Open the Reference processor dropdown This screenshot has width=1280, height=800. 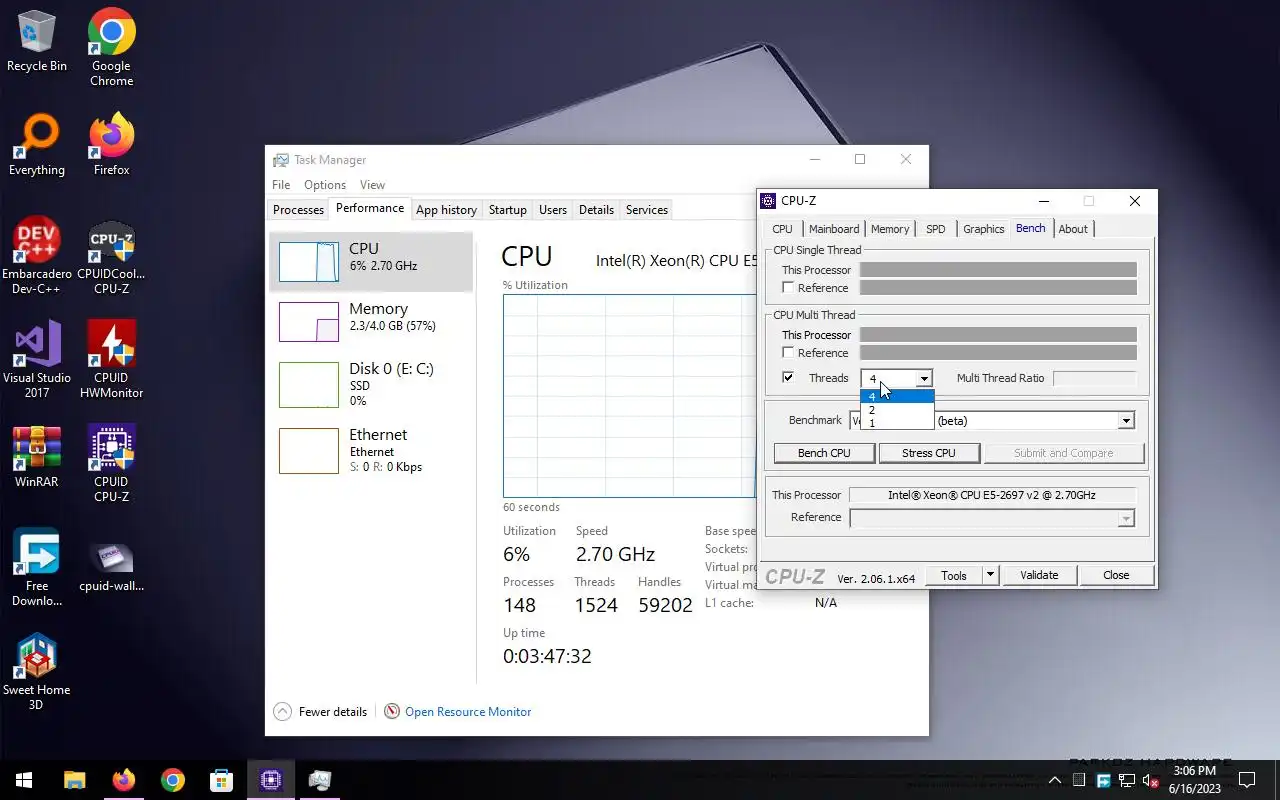[x=1126, y=518]
